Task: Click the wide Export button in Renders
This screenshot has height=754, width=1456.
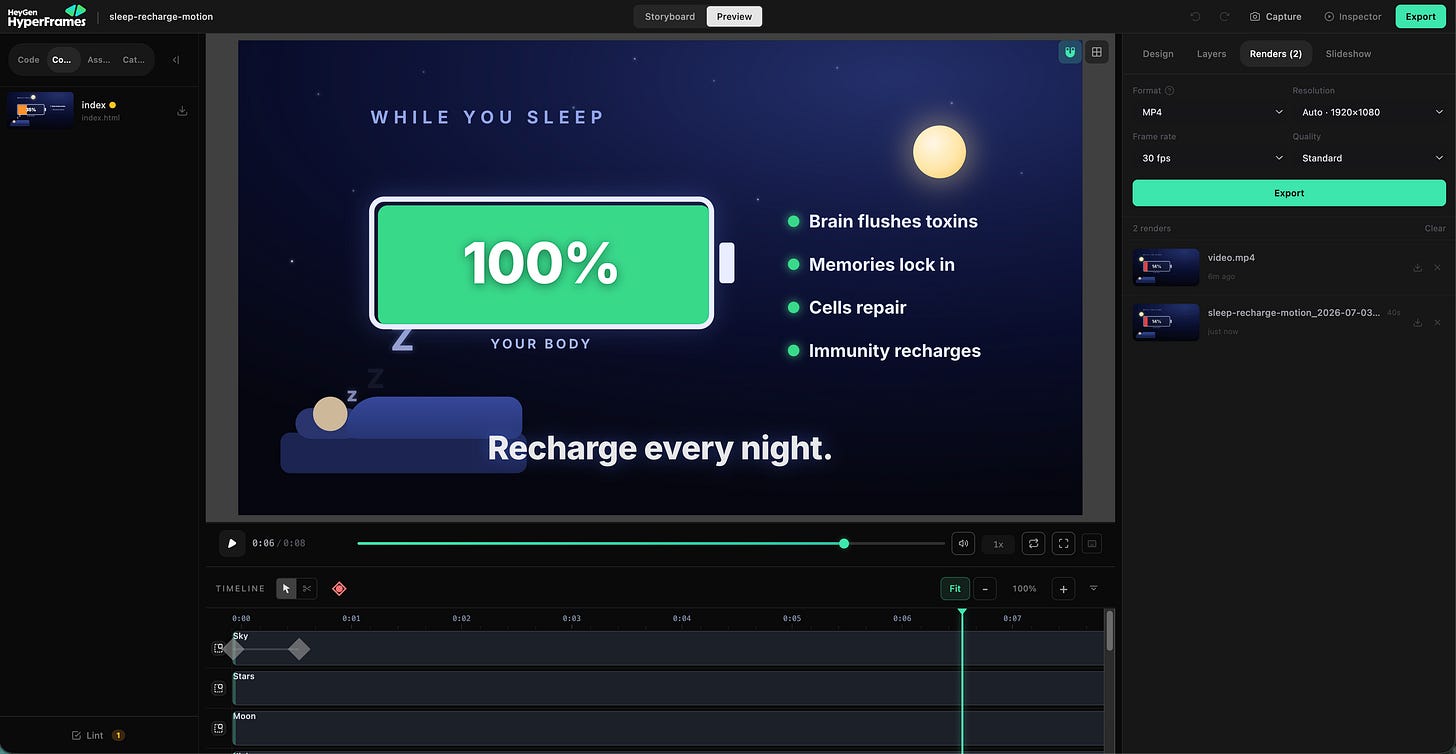Action: pos(1289,193)
